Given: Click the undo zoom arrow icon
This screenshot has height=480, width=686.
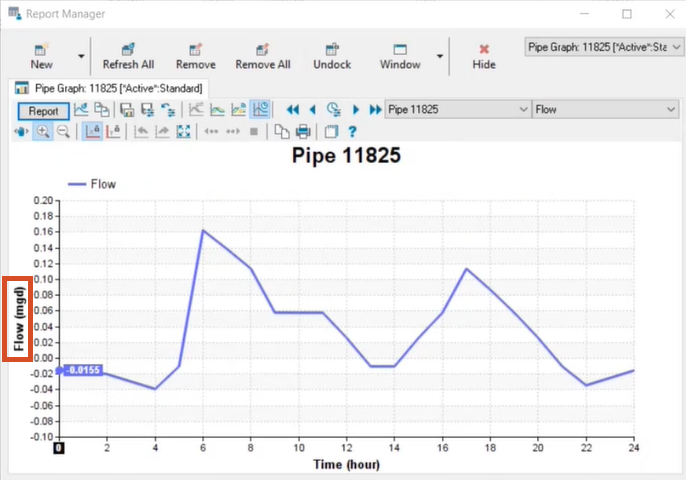Looking at the screenshot, I should tap(141, 131).
